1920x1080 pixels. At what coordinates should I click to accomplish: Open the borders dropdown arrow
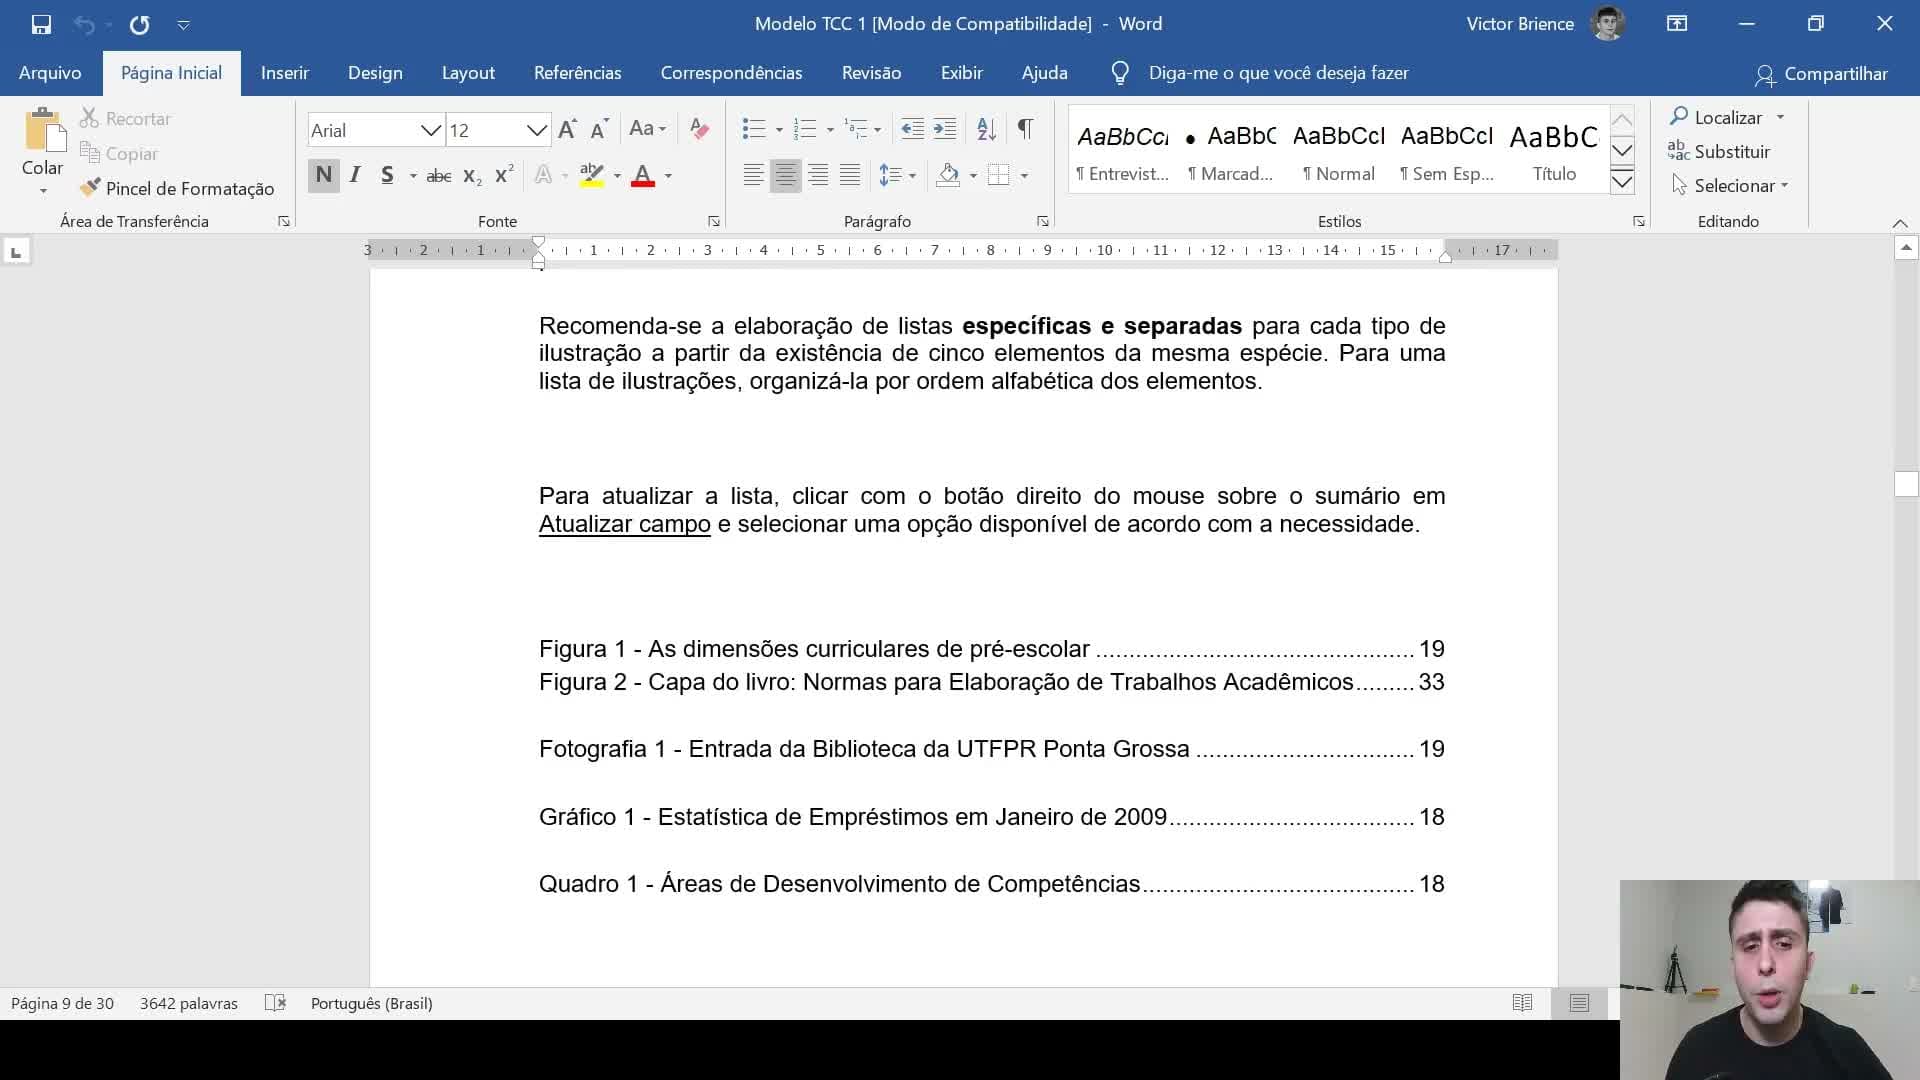pos(1024,176)
